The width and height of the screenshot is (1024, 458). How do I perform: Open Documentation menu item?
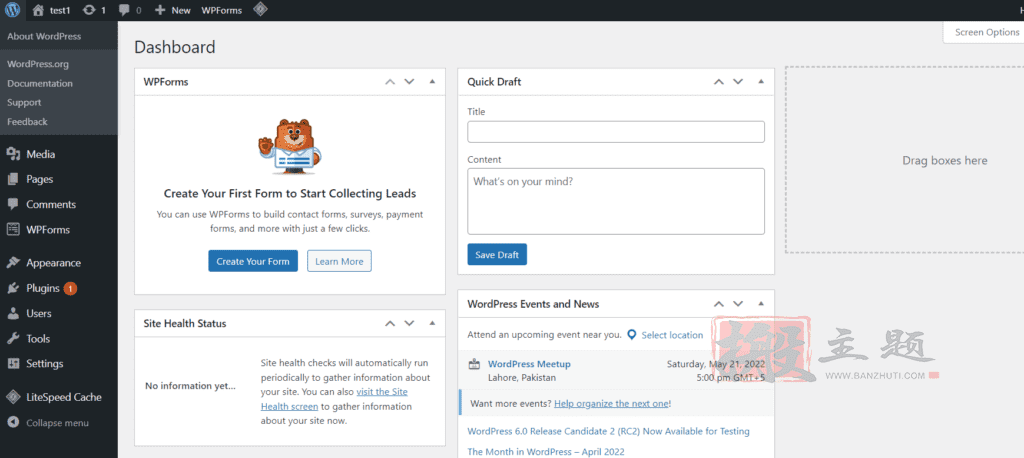click(x=40, y=84)
